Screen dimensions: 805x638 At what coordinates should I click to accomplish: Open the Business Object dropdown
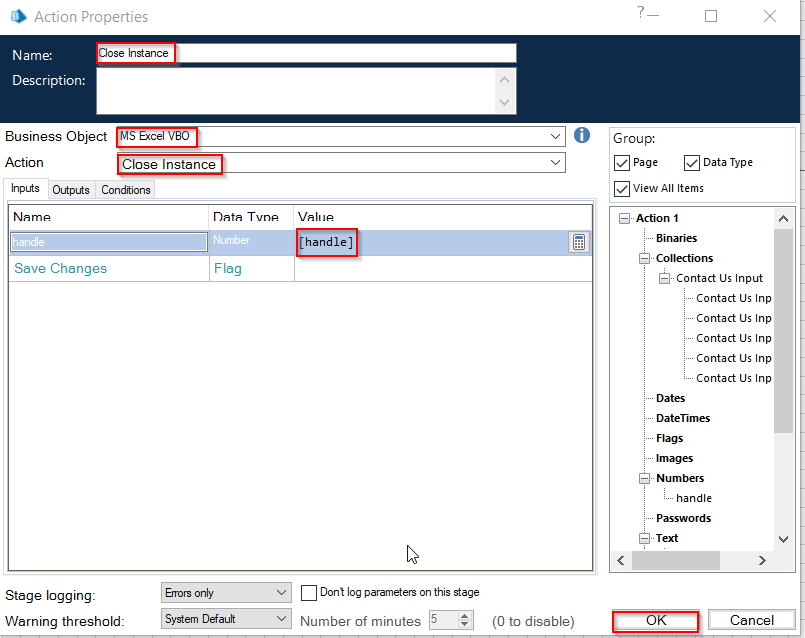pos(555,137)
